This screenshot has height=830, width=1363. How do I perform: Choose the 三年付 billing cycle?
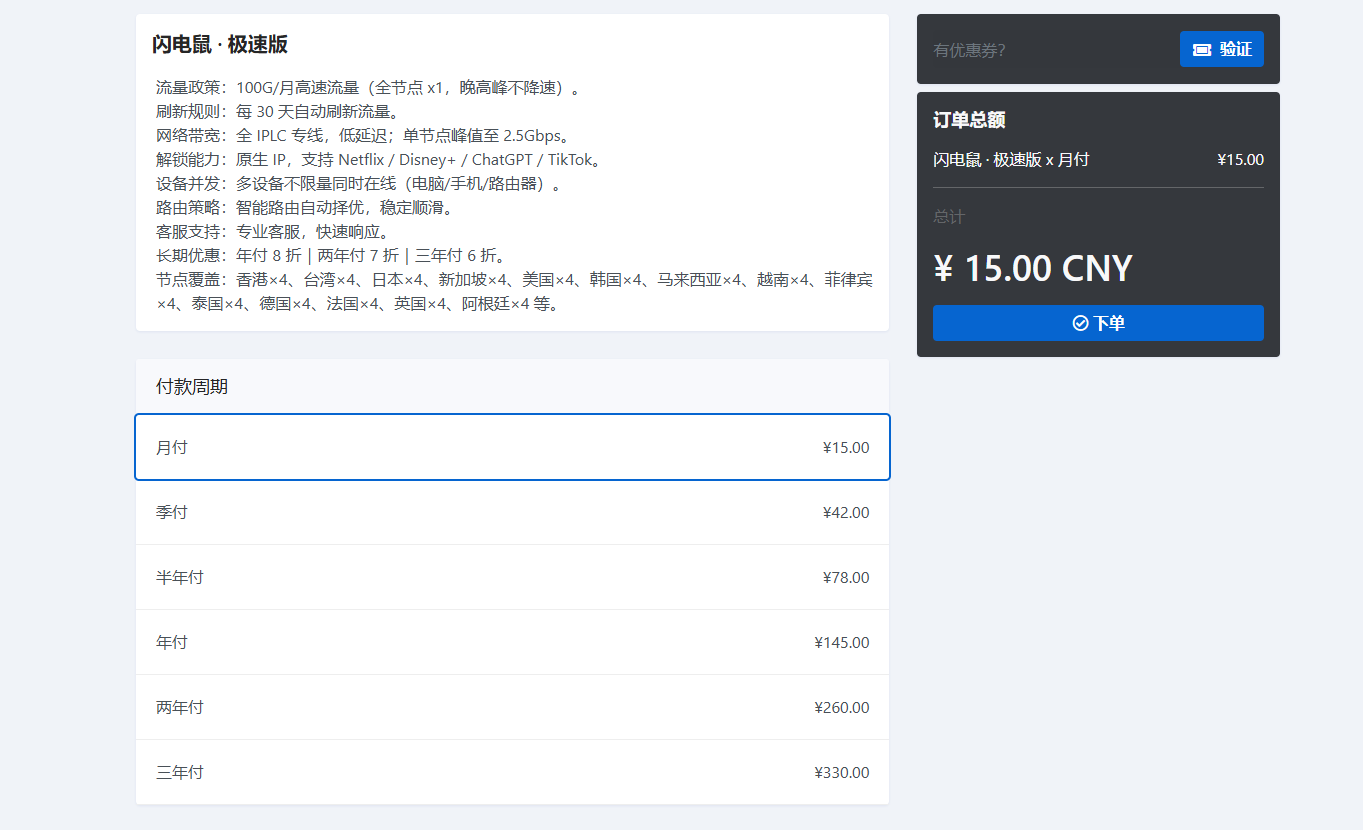coord(512,772)
